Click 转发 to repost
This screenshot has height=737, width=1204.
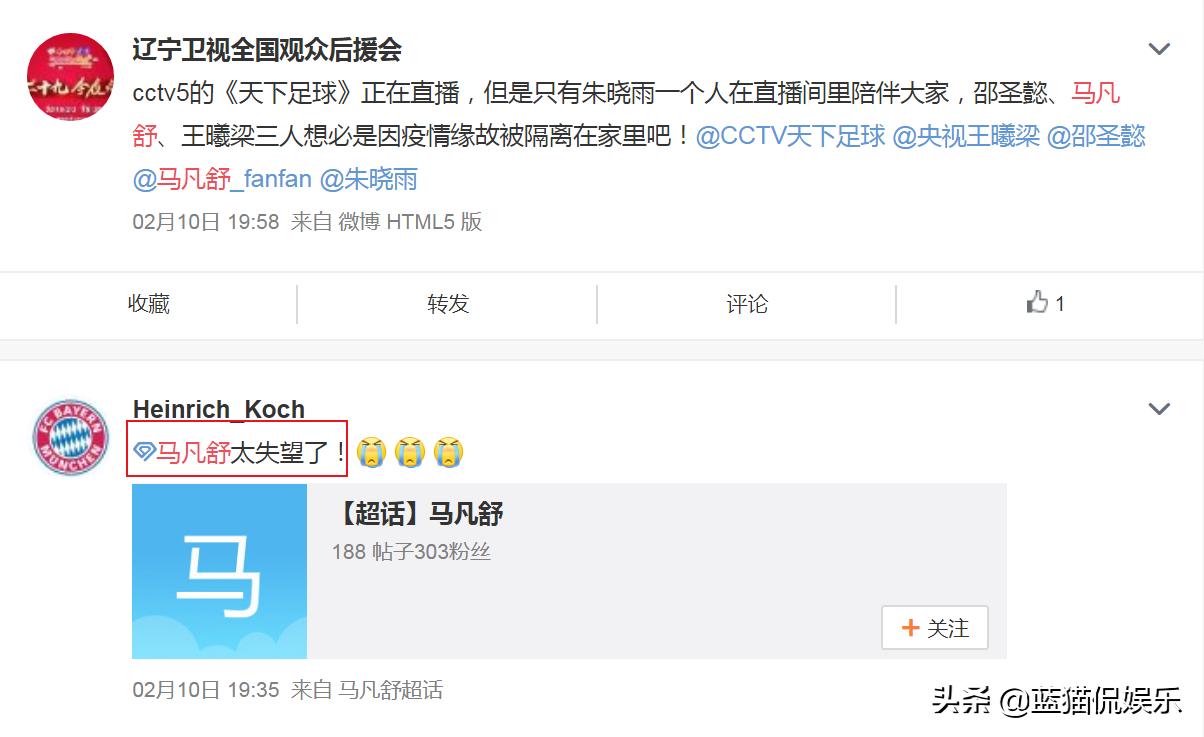point(448,304)
